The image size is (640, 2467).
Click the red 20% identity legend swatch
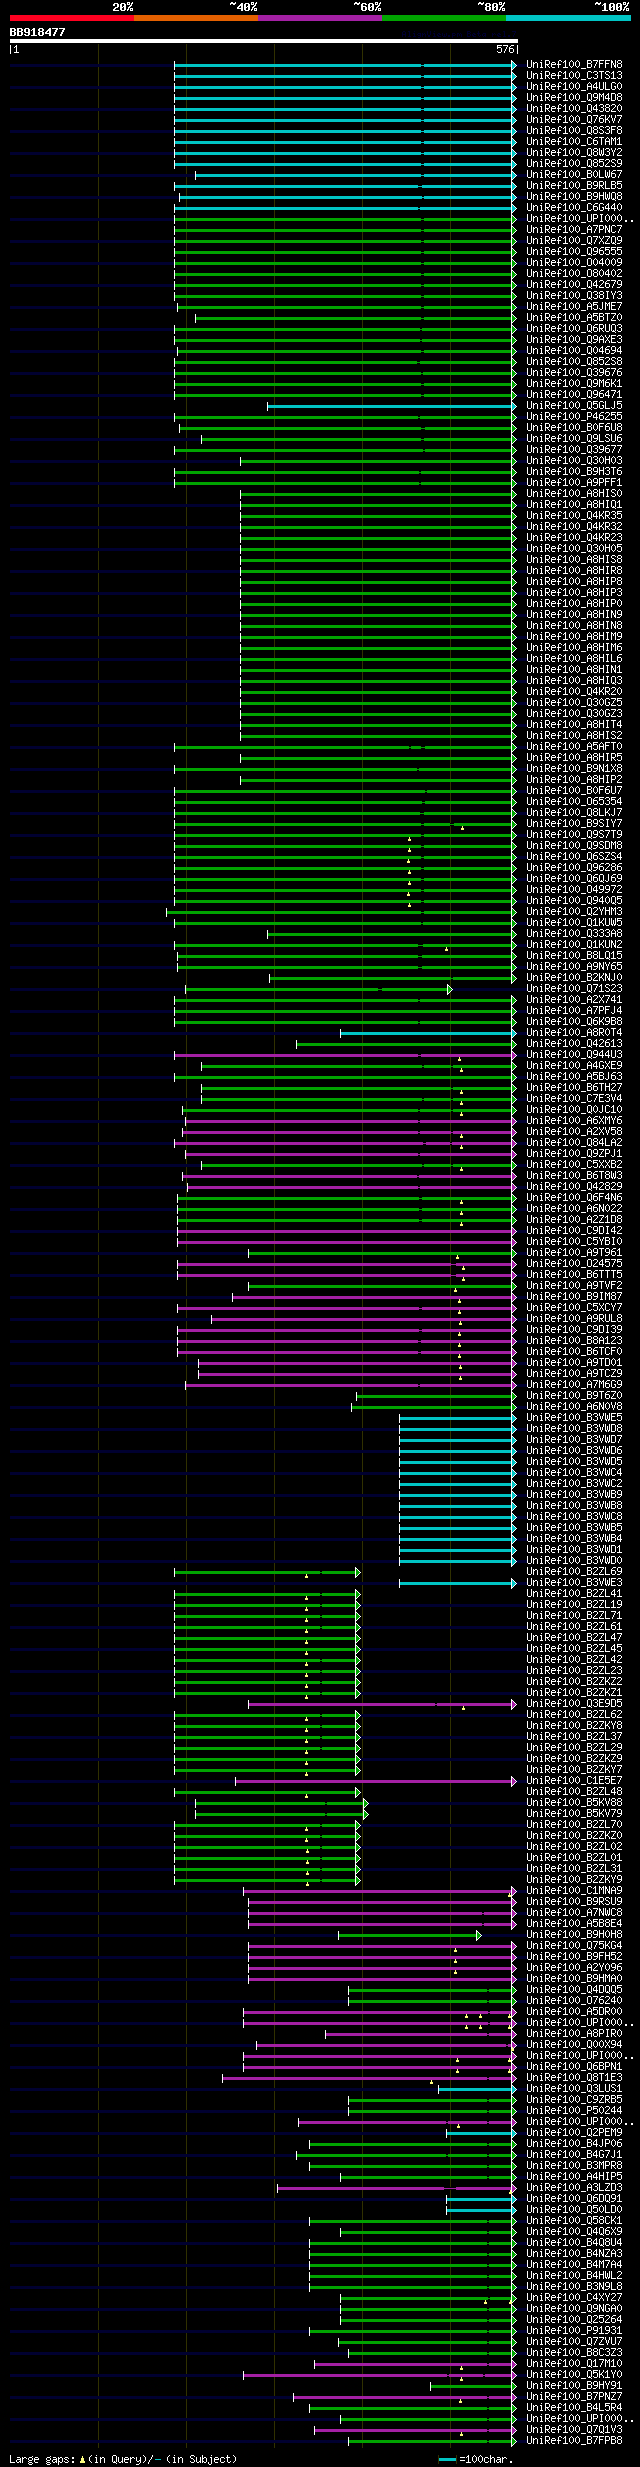pyautogui.click(x=72, y=18)
